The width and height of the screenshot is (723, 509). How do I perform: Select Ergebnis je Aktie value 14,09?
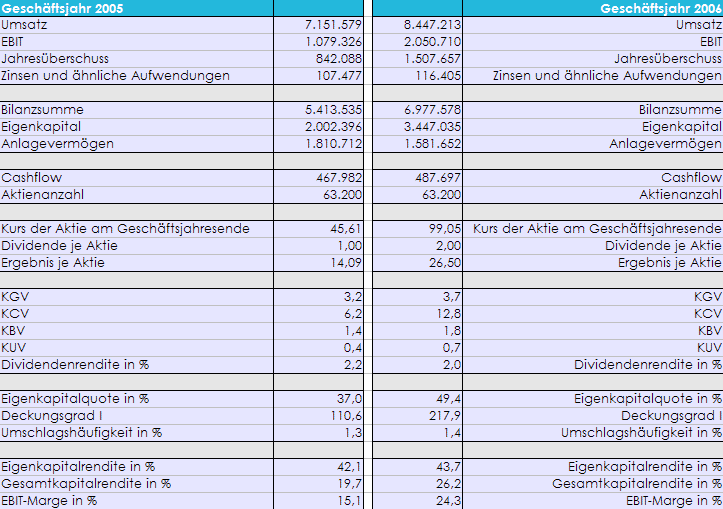pos(346,263)
